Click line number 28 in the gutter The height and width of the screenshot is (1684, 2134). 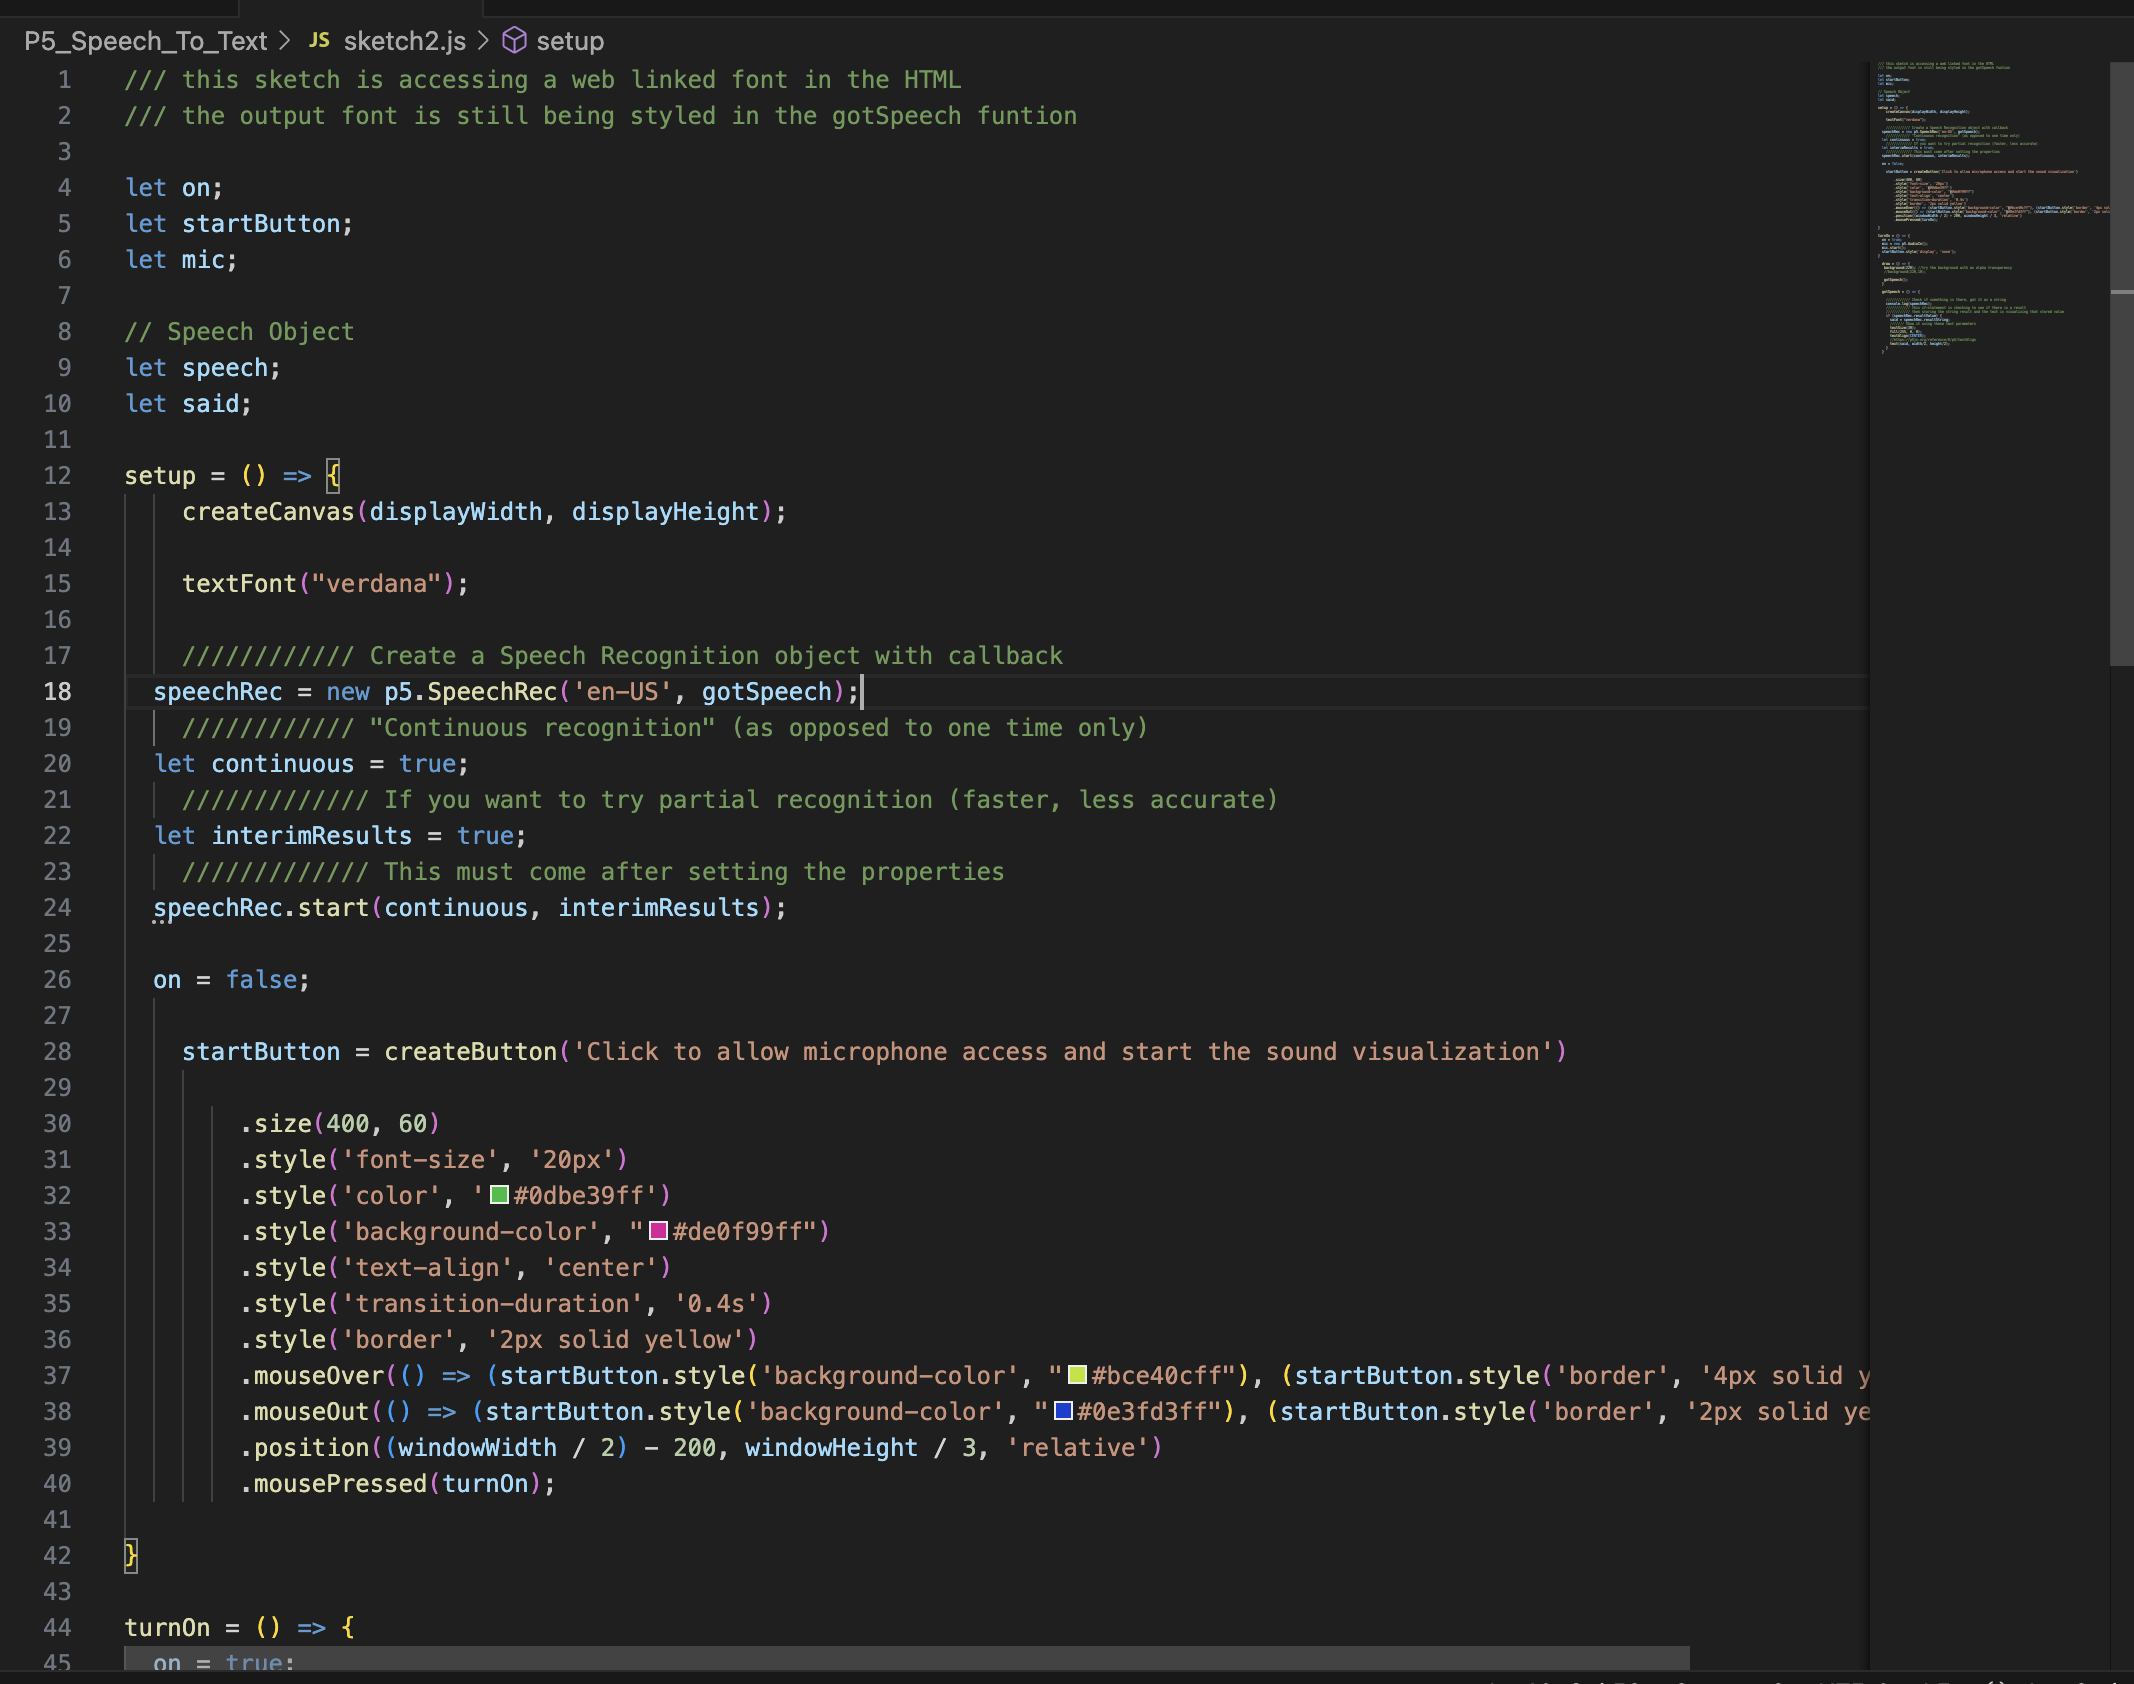point(58,1051)
